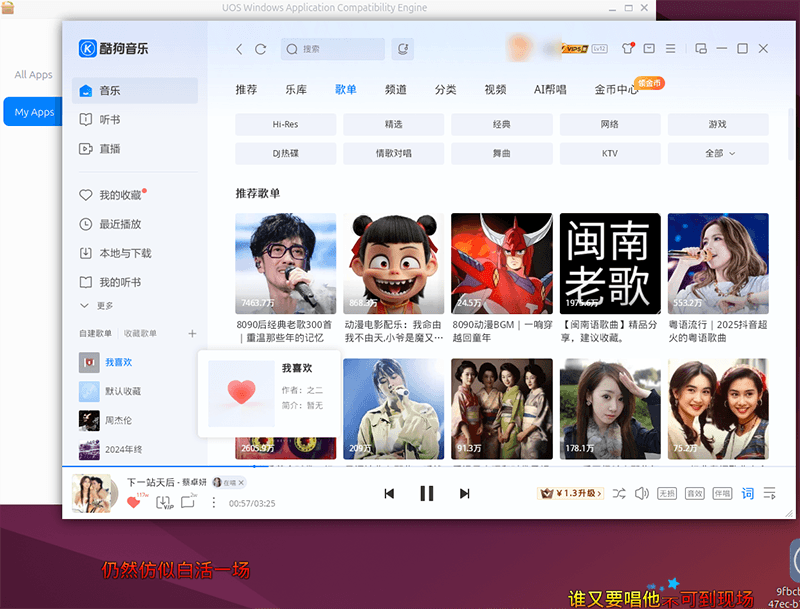Open the 动漫电影配乐 playlist cover
Screen dimensions: 800x609
pyautogui.click(x=393, y=263)
